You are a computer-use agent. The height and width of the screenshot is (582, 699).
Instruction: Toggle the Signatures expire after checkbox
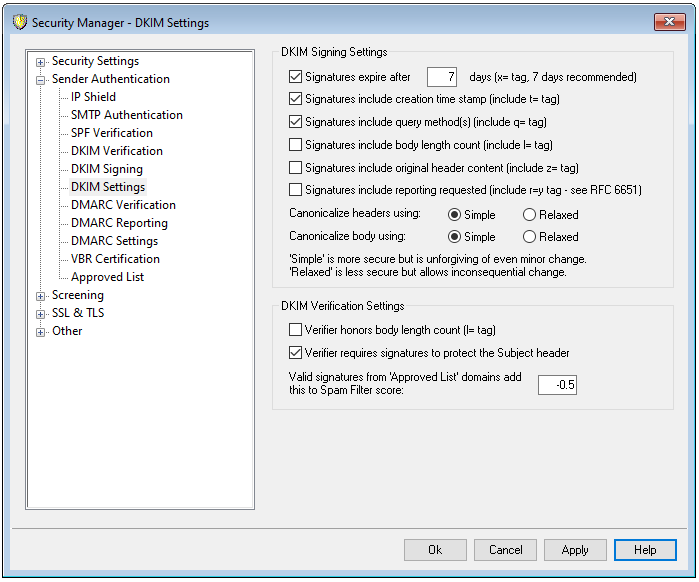point(295,77)
